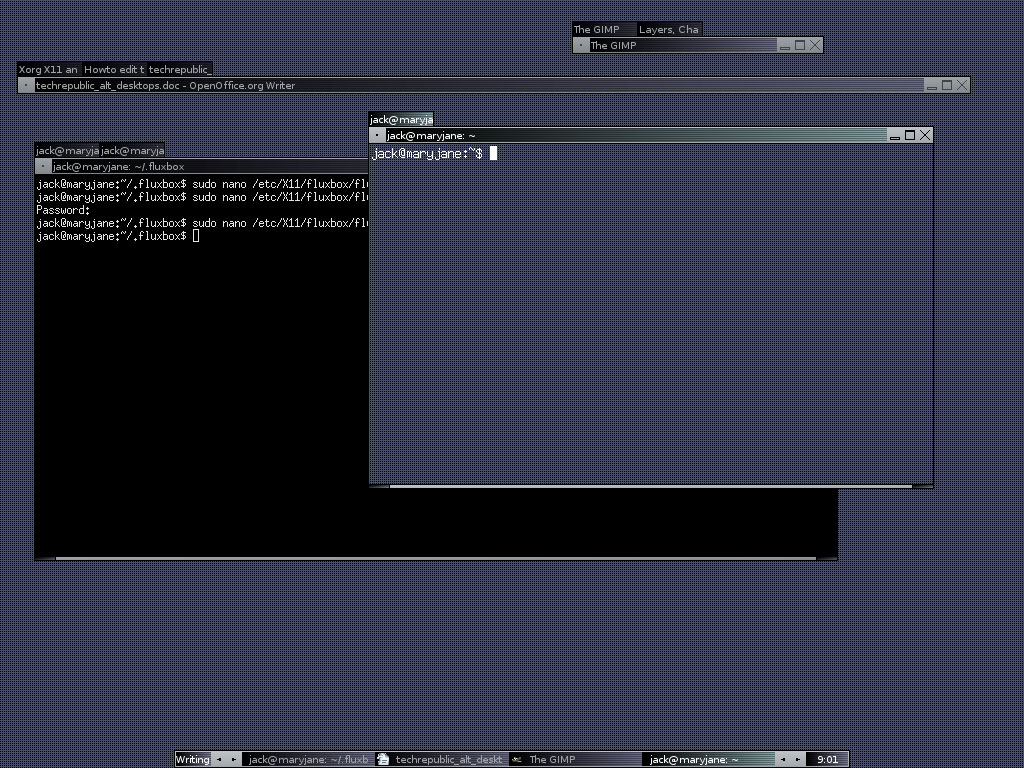Click the 9:01 toolbar clock
This screenshot has height=768, width=1024.
[x=827, y=760]
